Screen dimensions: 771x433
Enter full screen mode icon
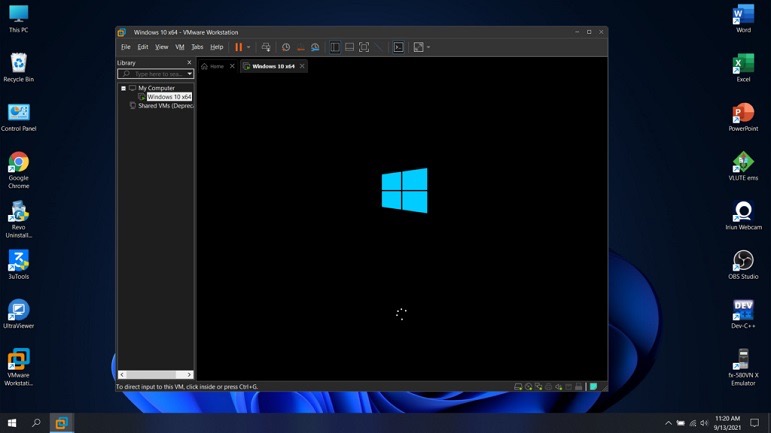tap(364, 47)
